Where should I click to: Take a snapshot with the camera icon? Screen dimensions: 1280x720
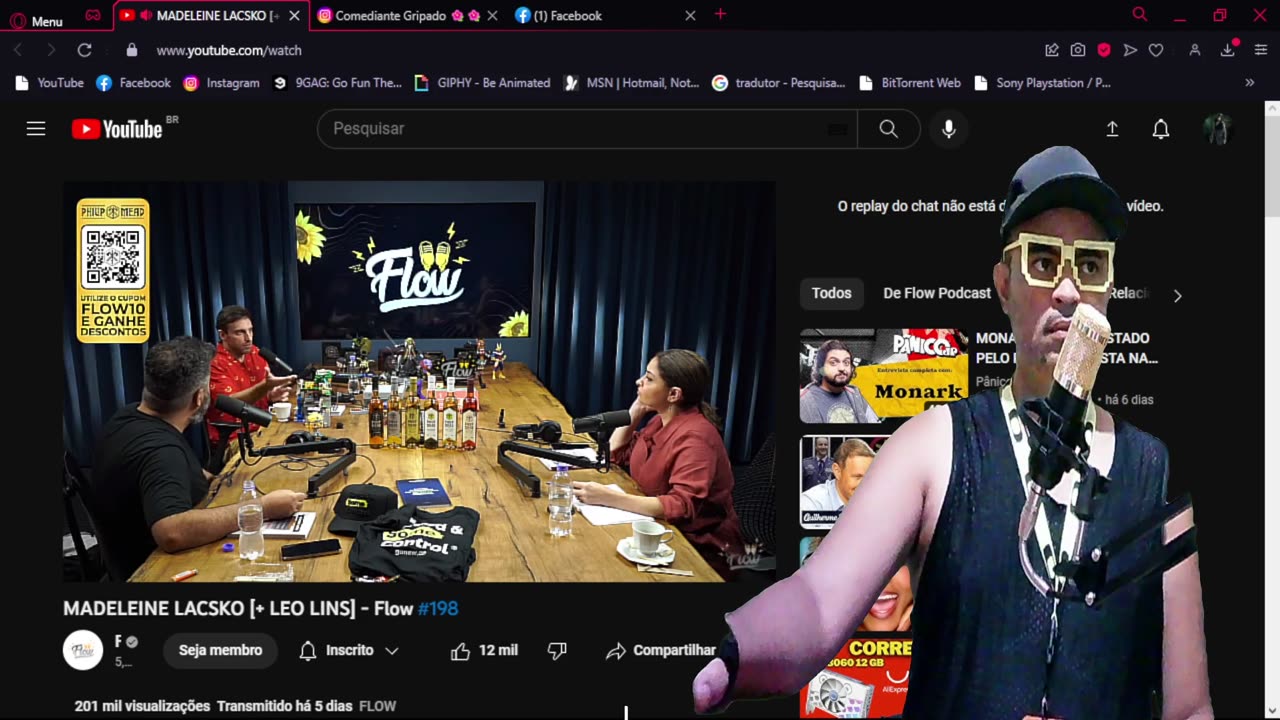(1078, 50)
